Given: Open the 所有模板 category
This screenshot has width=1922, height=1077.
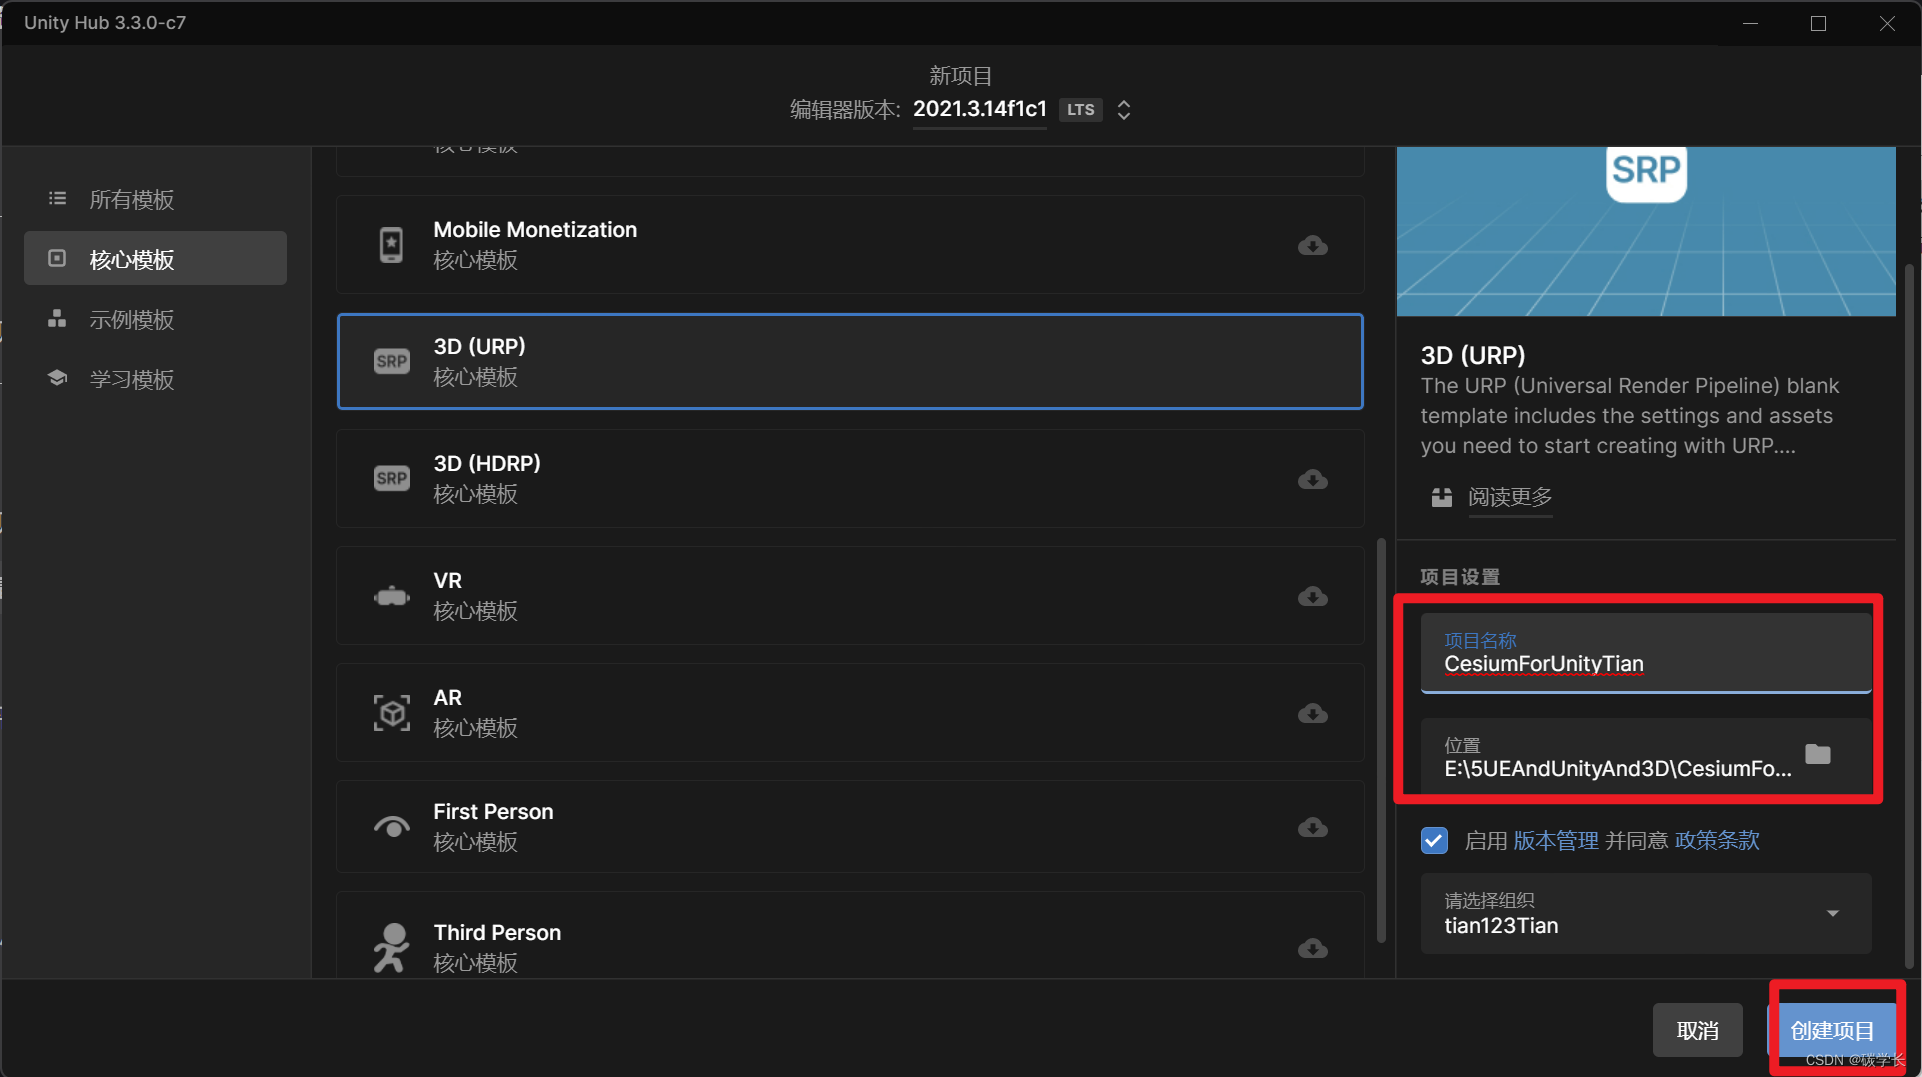Looking at the screenshot, I should pyautogui.click(x=155, y=199).
